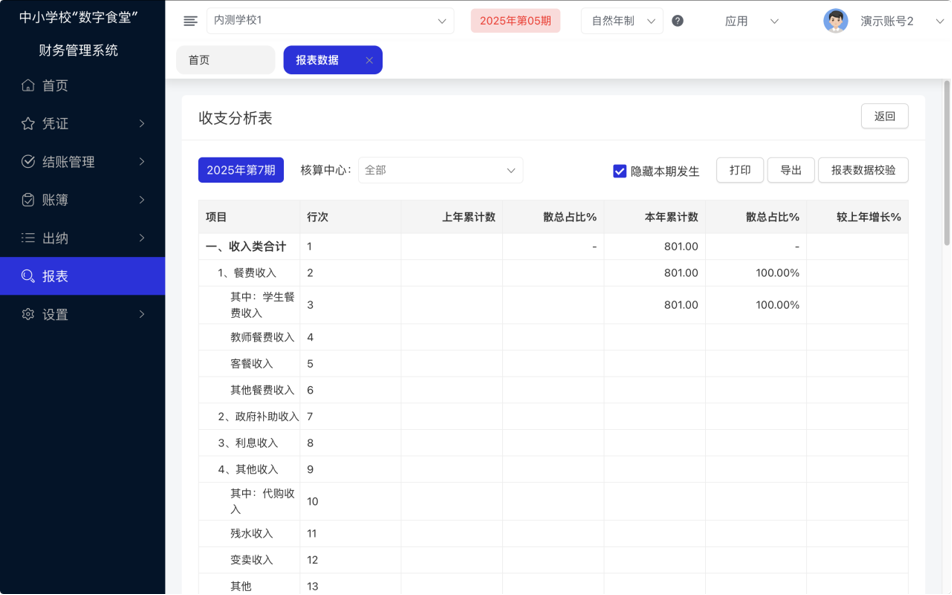Click the help question mark icon

(677, 21)
